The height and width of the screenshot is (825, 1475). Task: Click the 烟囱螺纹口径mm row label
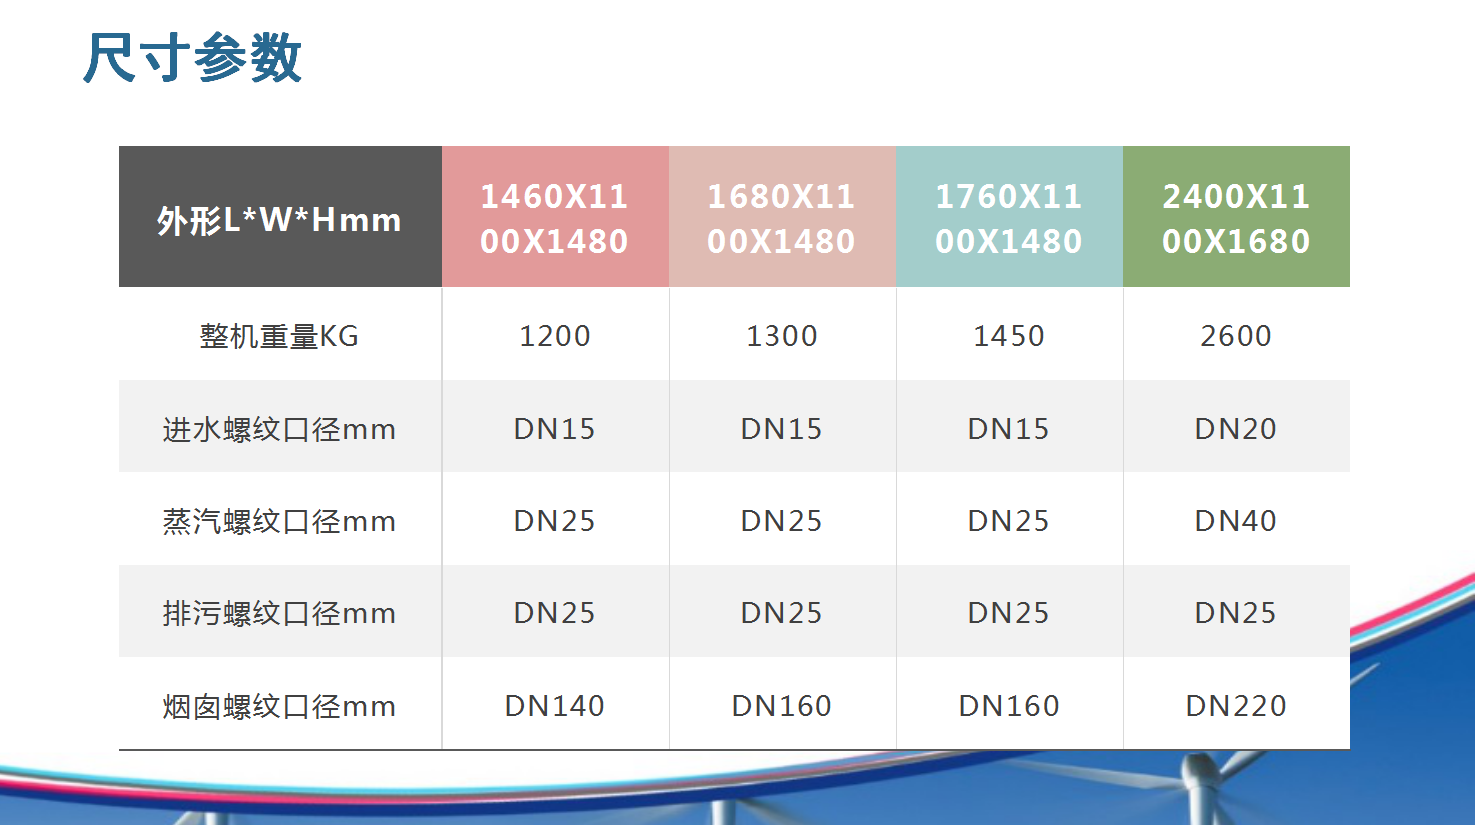click(x=279, y=706)
